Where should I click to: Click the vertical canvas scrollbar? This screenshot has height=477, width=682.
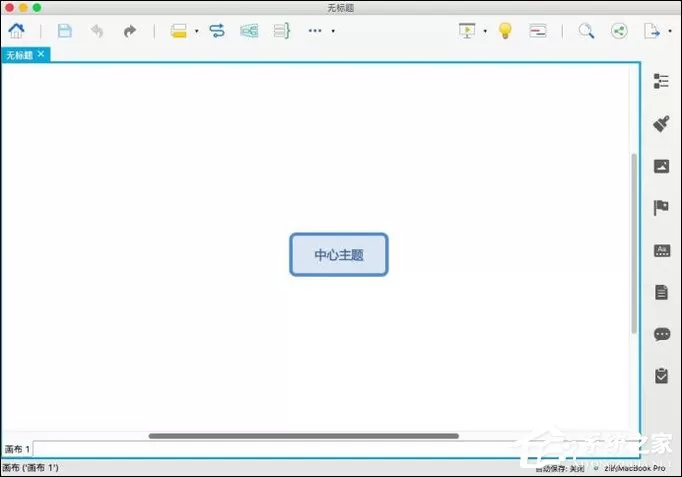634,244
